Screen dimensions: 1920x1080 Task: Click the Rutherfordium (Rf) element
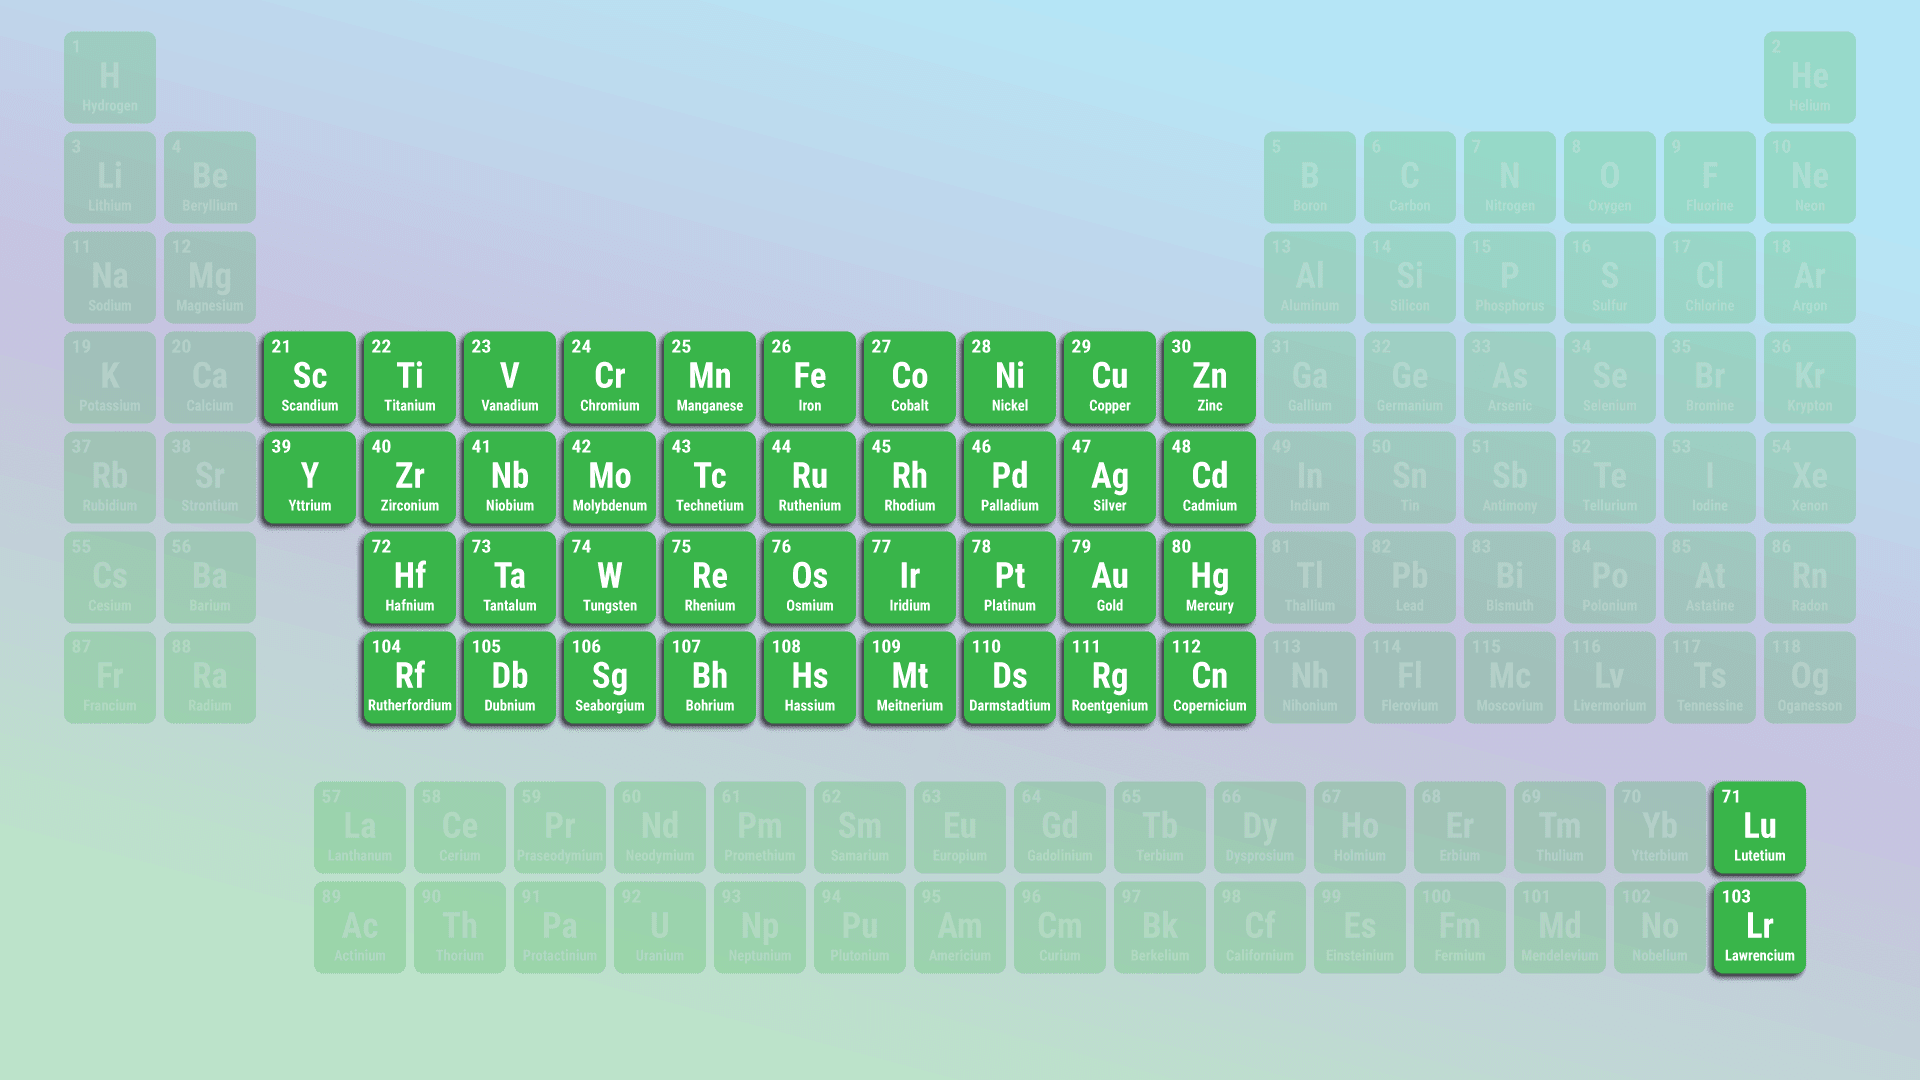coord(409,677)
